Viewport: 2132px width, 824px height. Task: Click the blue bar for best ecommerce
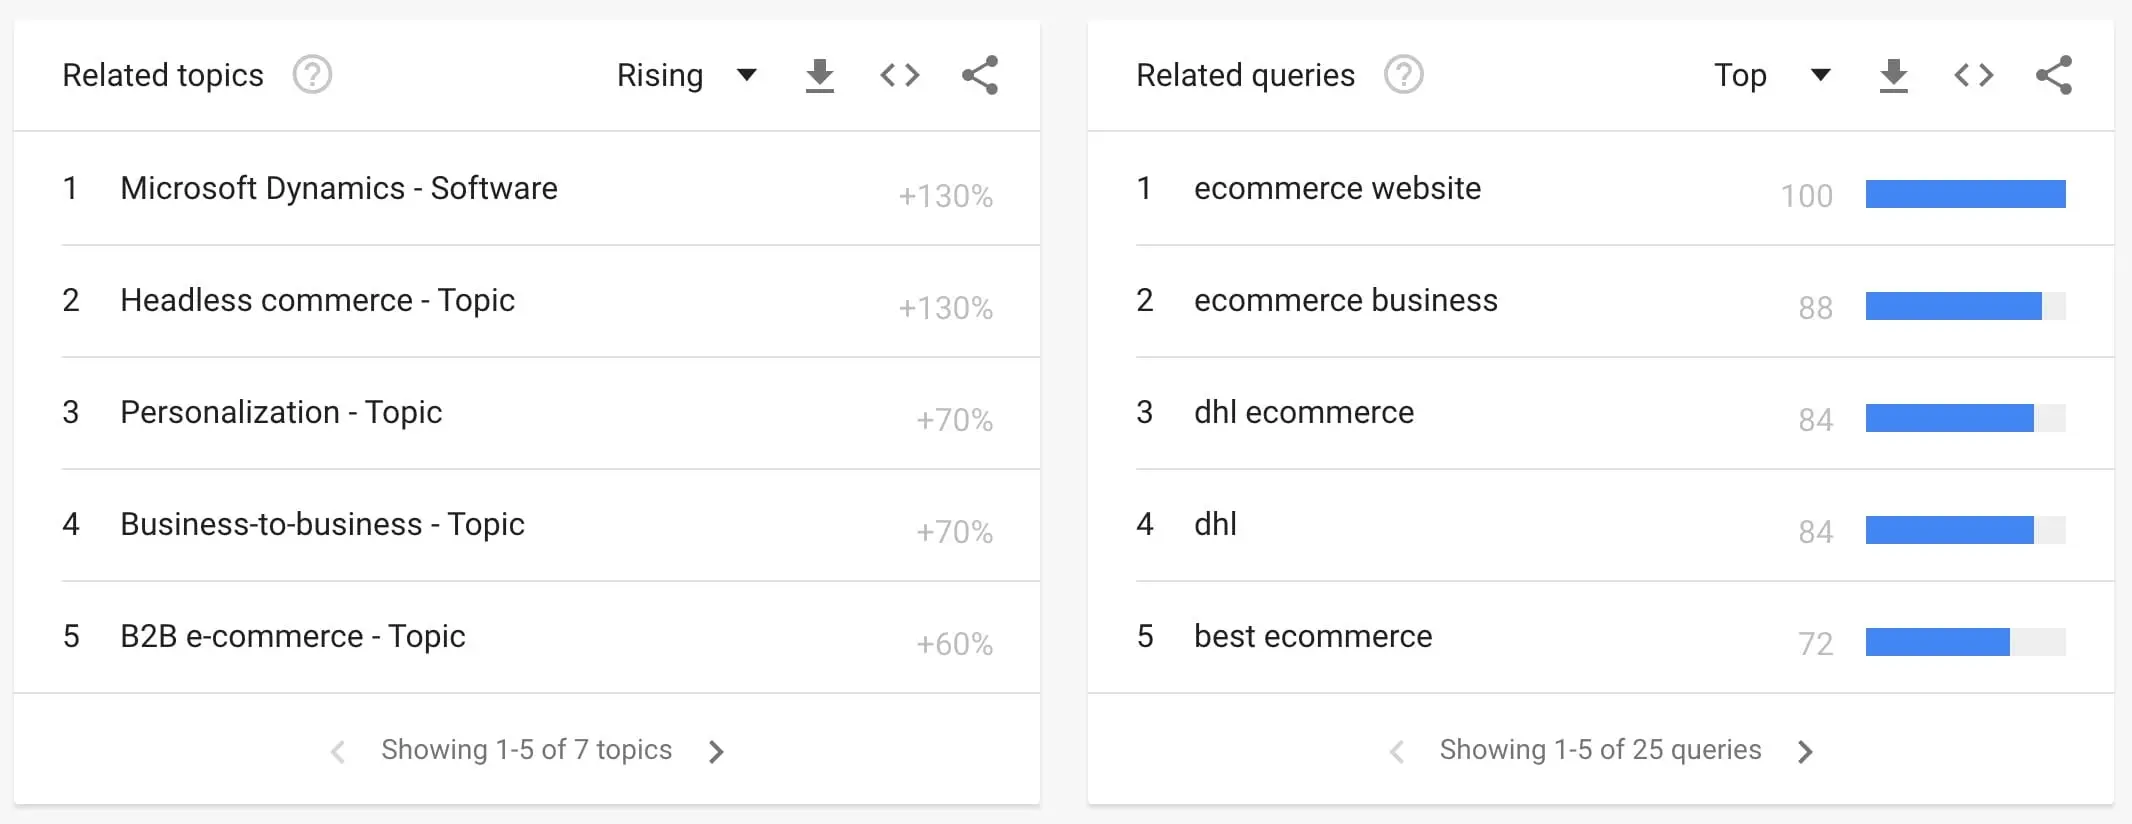[x=1937, y=642]
